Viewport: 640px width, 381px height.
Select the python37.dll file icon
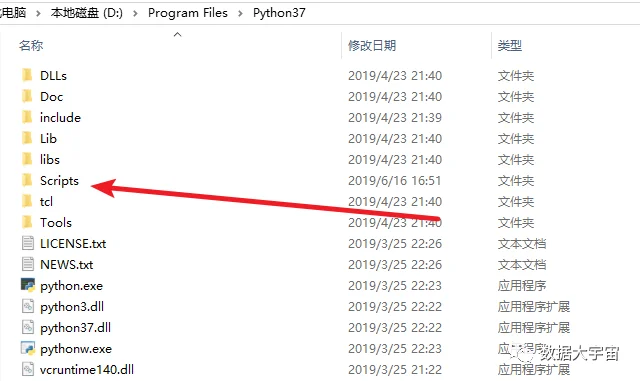pyautogui.click(x=28, y=327)
